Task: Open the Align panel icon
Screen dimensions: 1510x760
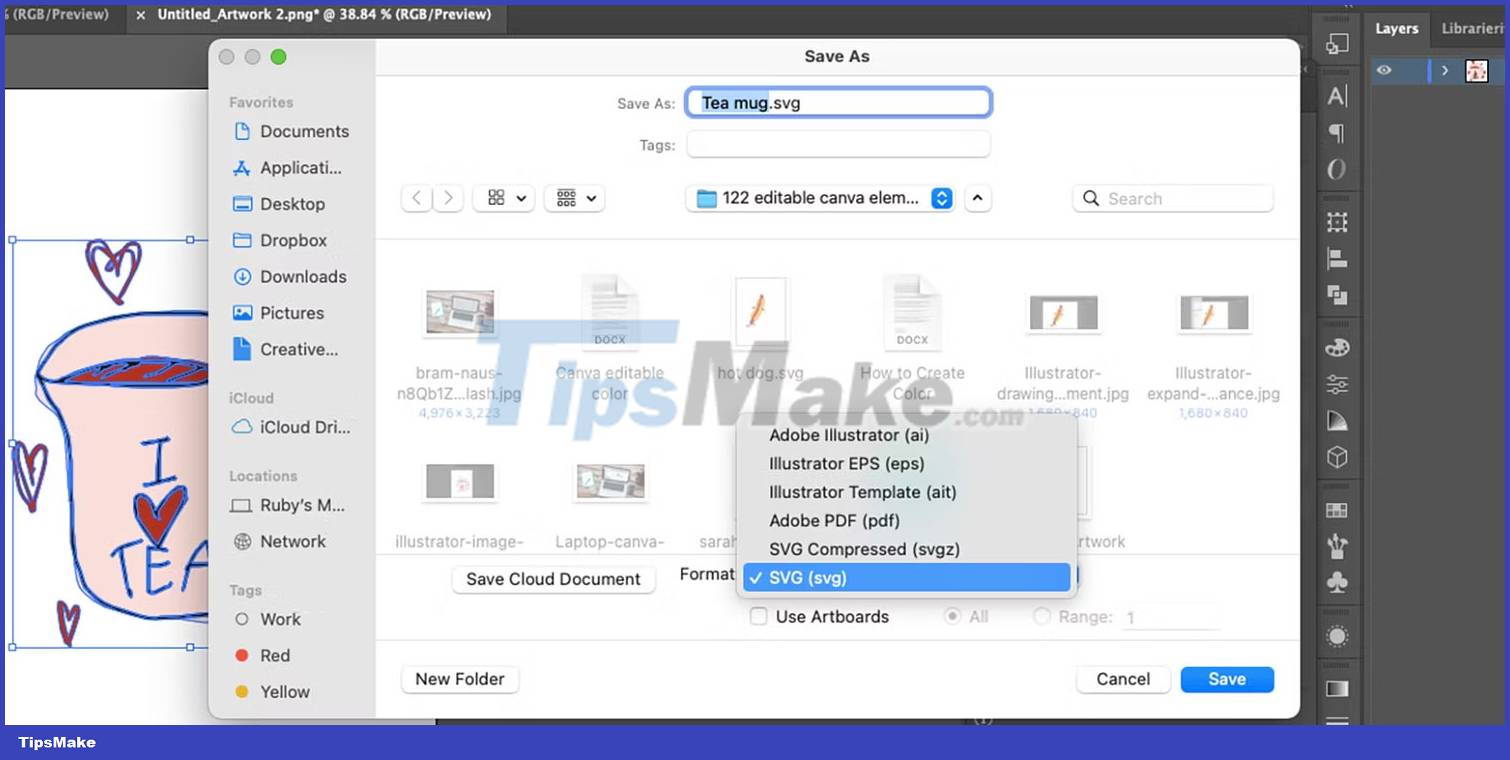Action: coord(1337,259)
